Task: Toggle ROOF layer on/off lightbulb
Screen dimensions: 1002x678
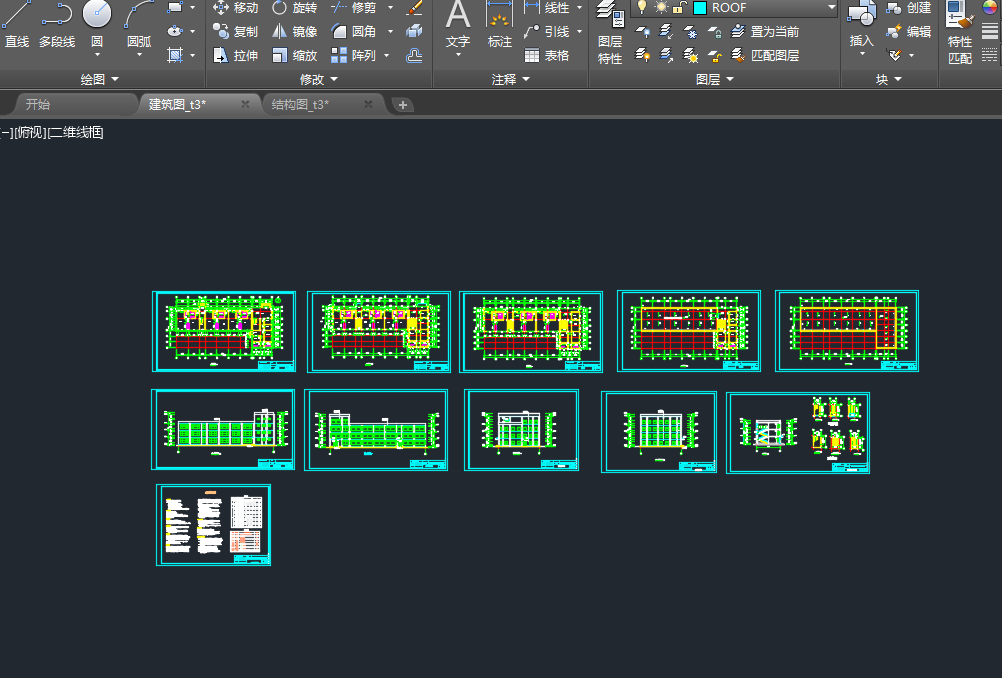Action: pos(642,8)
